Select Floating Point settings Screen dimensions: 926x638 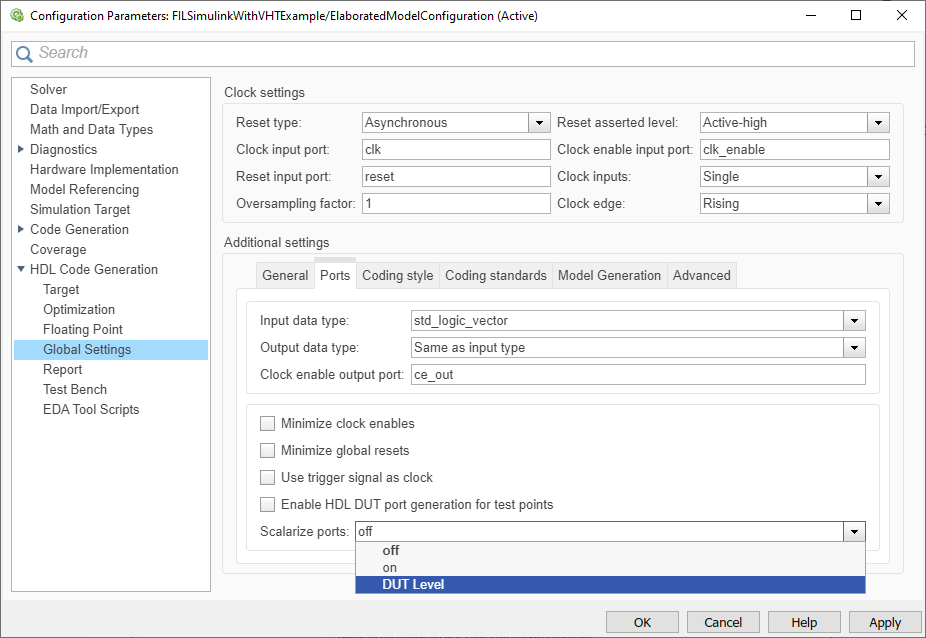click(x=83, y=330)
